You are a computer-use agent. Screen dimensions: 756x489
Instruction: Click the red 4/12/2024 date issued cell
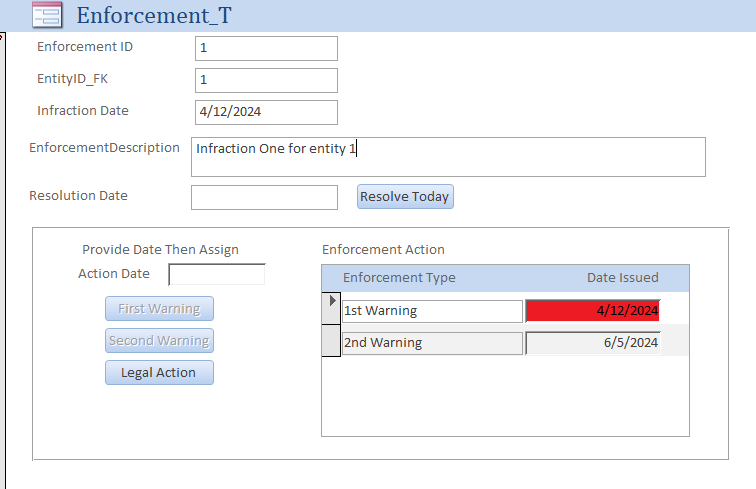[592, 311]
